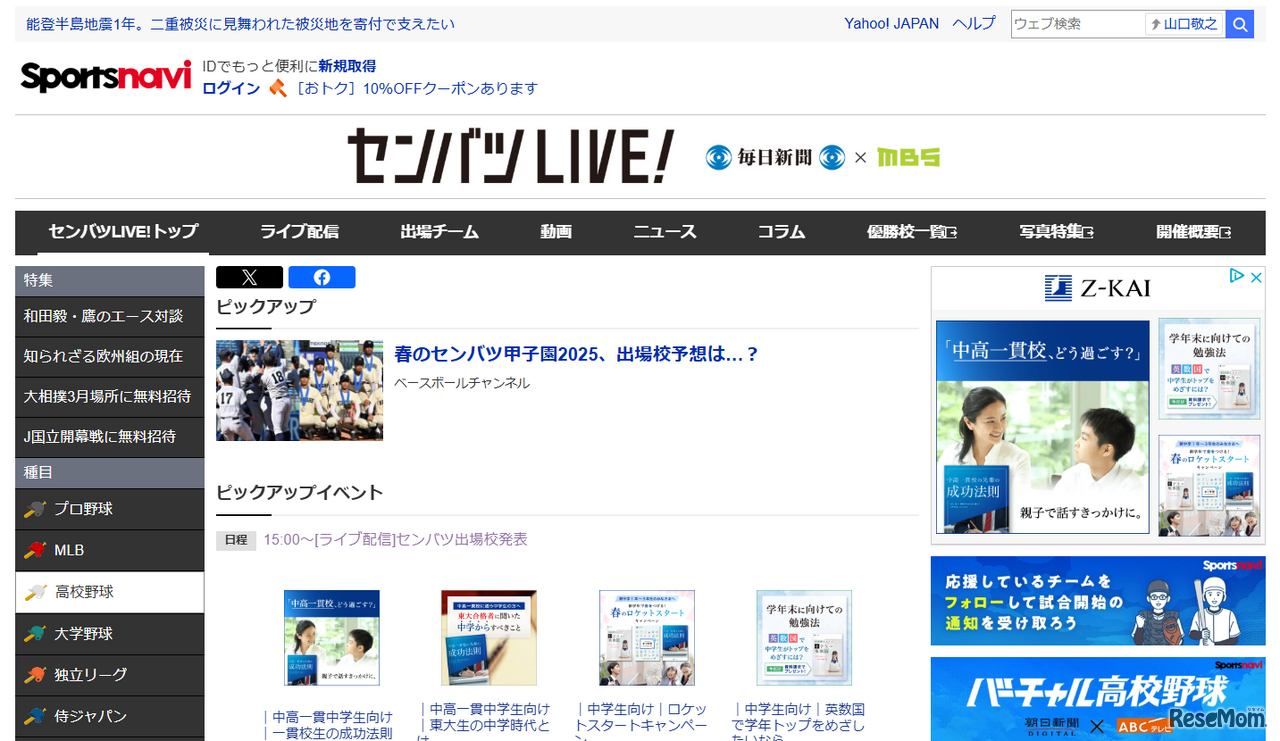Click the MLB bat icon
This screenshot has width=1280, height=741.
(x=35, y=550)
